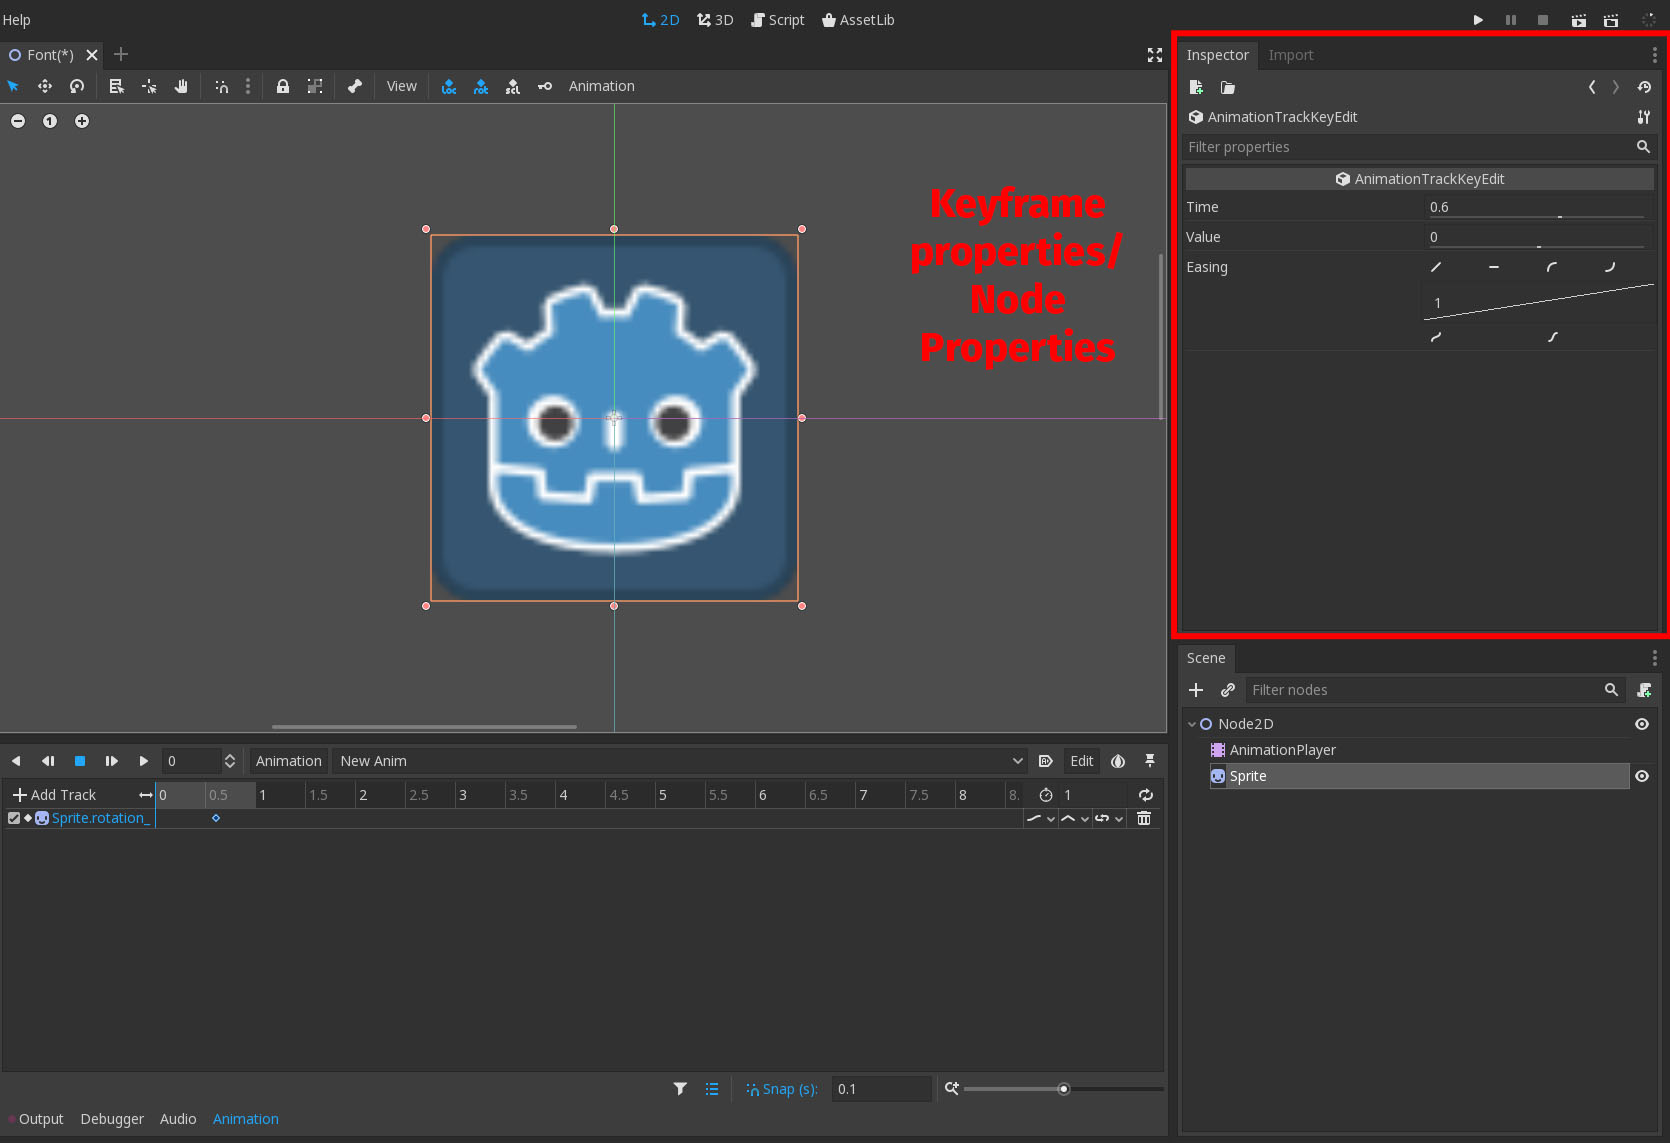Toggle Sprite visibility eye
1670x1143 pixels.
point(1642,776)
